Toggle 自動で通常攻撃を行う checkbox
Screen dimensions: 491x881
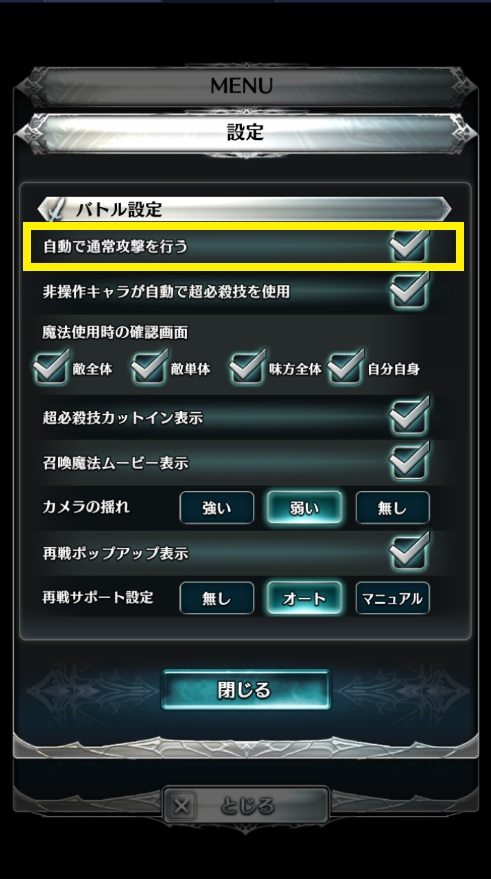[x=410, y=246]
